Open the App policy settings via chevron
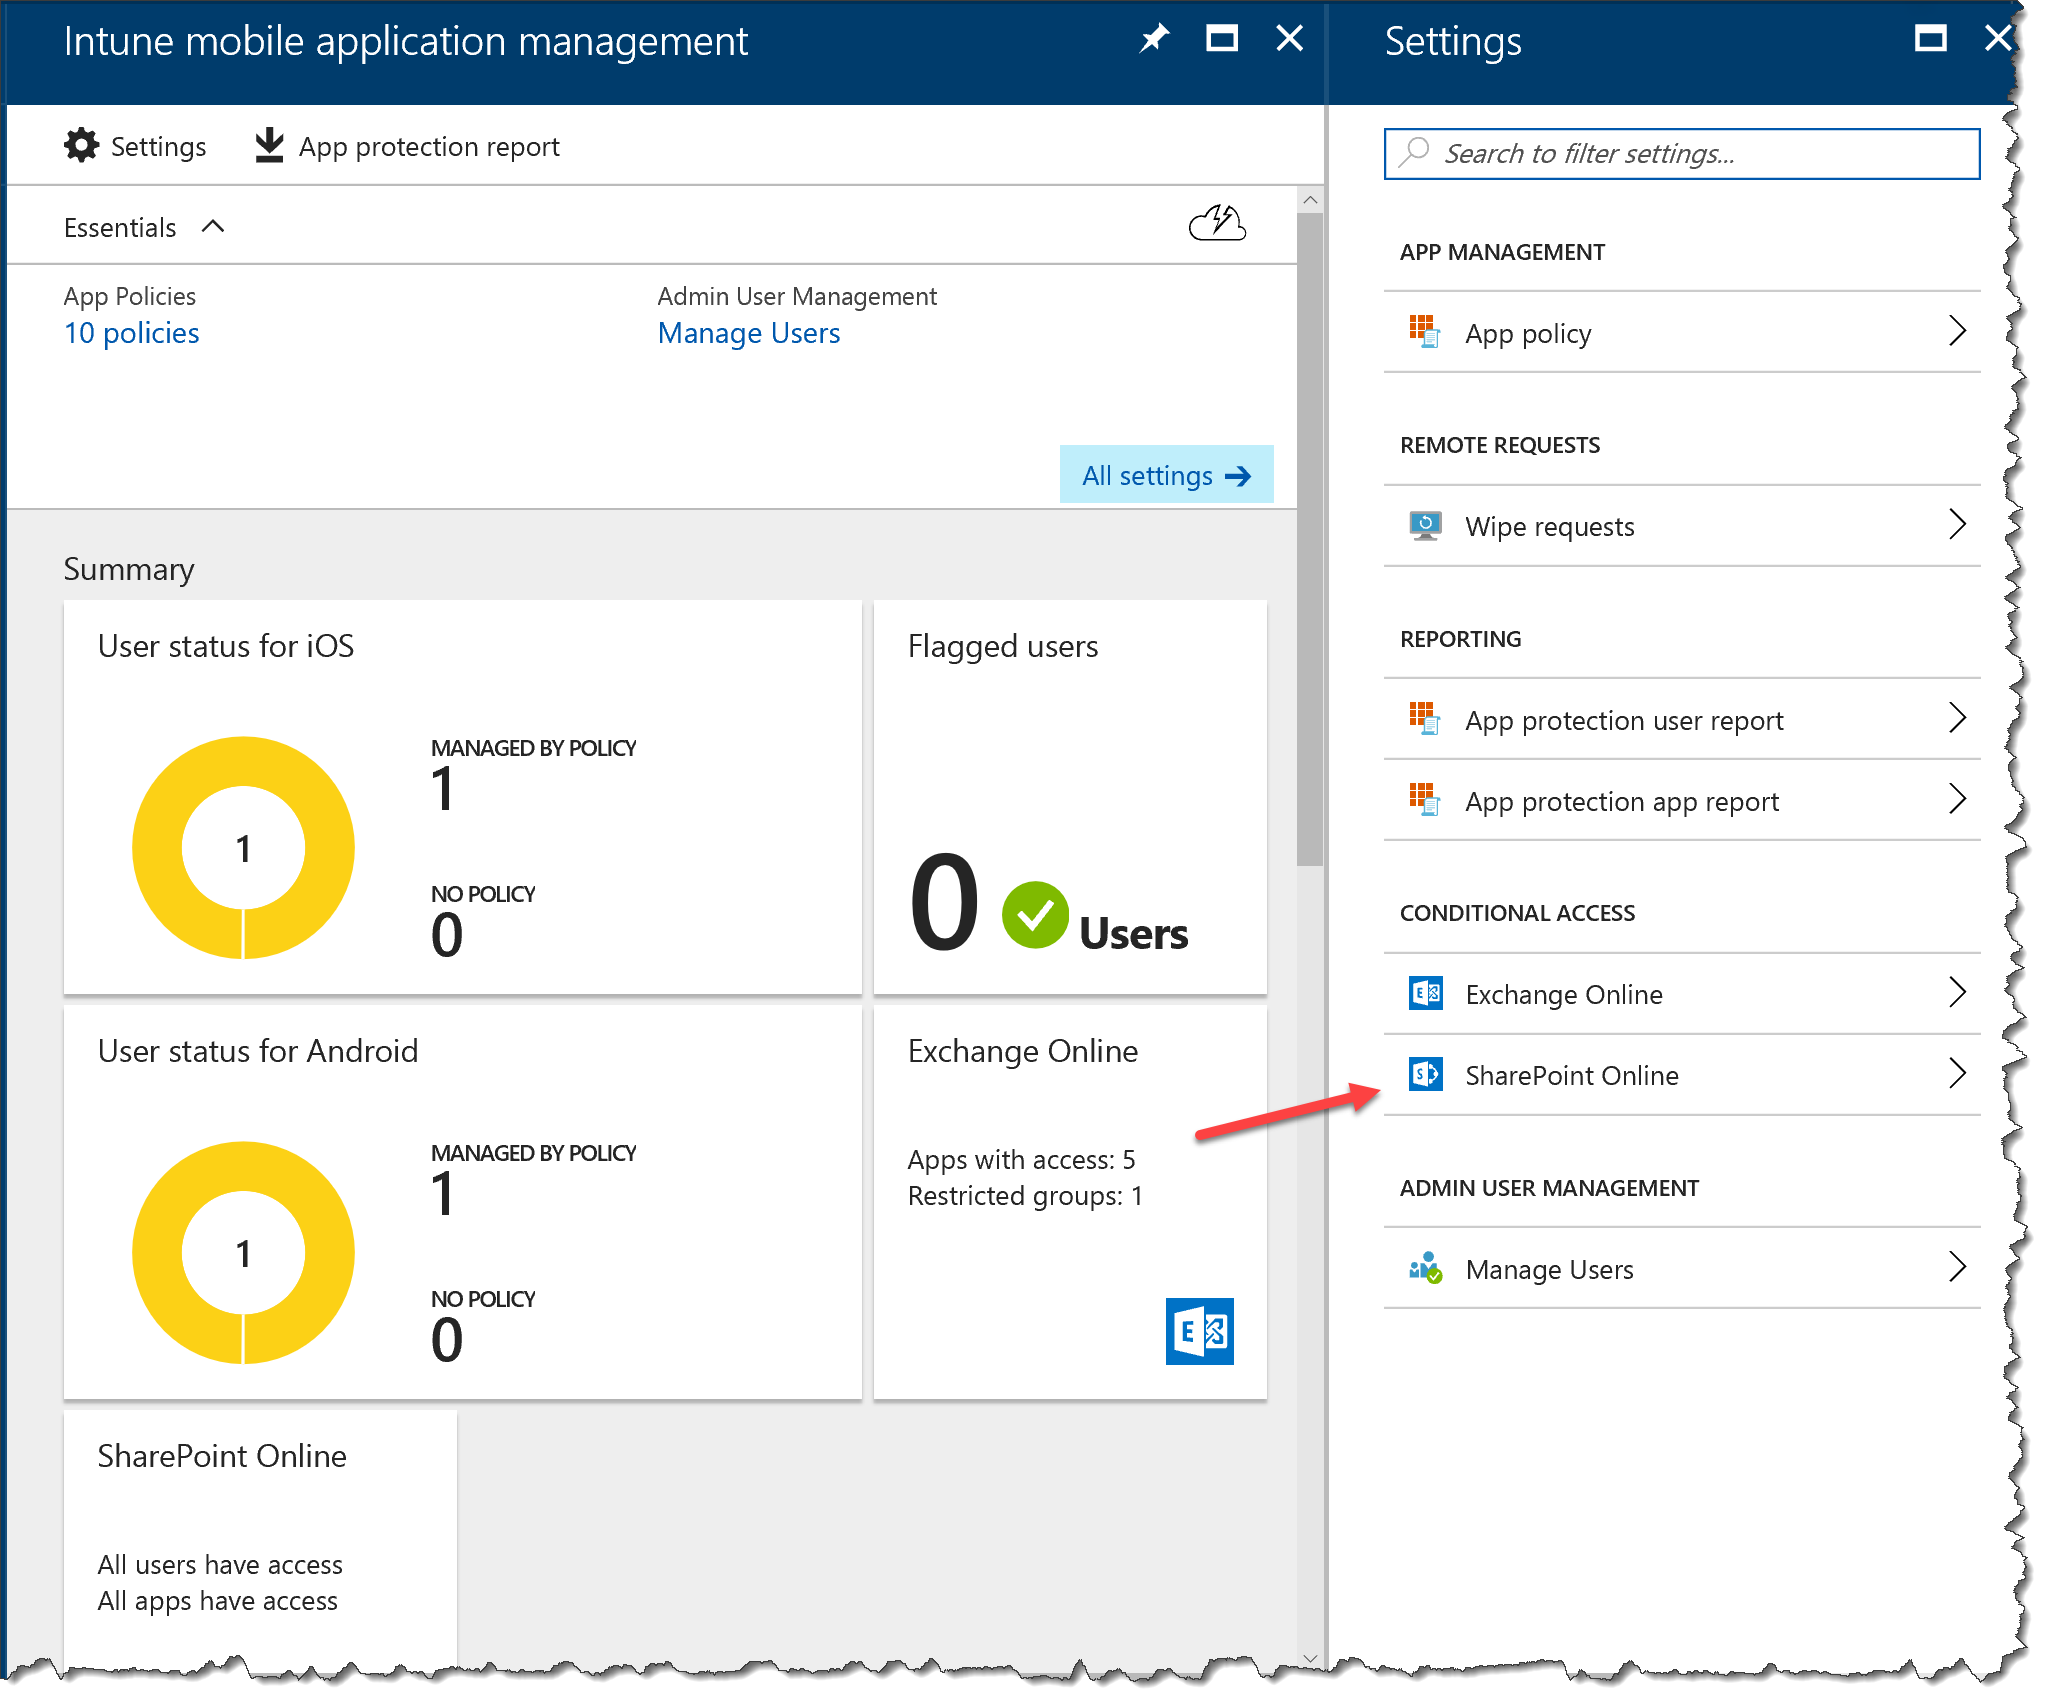Image resolution: width=2049 pixels, height=1703 pixels. click(1957, 331)
